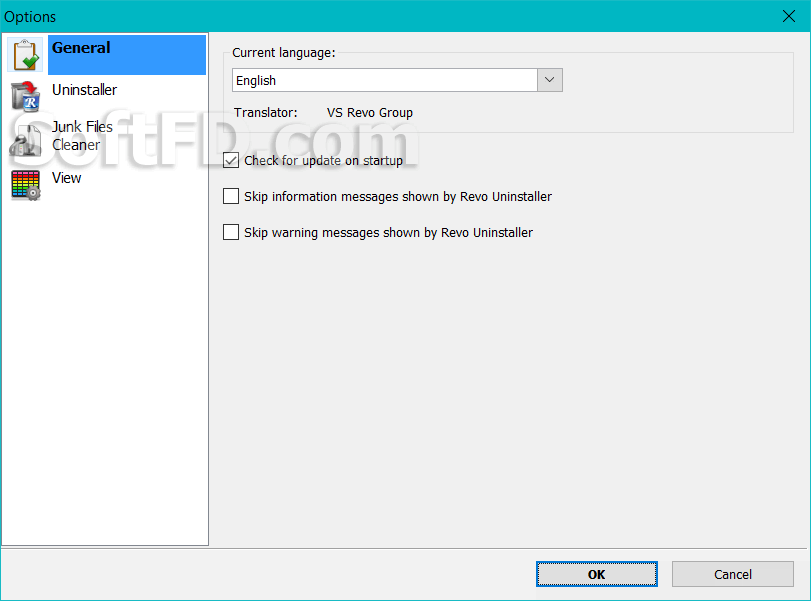Viewport: 811px width, 601px height.
Task: Click the Junk Files Cleaner icon
Action: [25, 141]
